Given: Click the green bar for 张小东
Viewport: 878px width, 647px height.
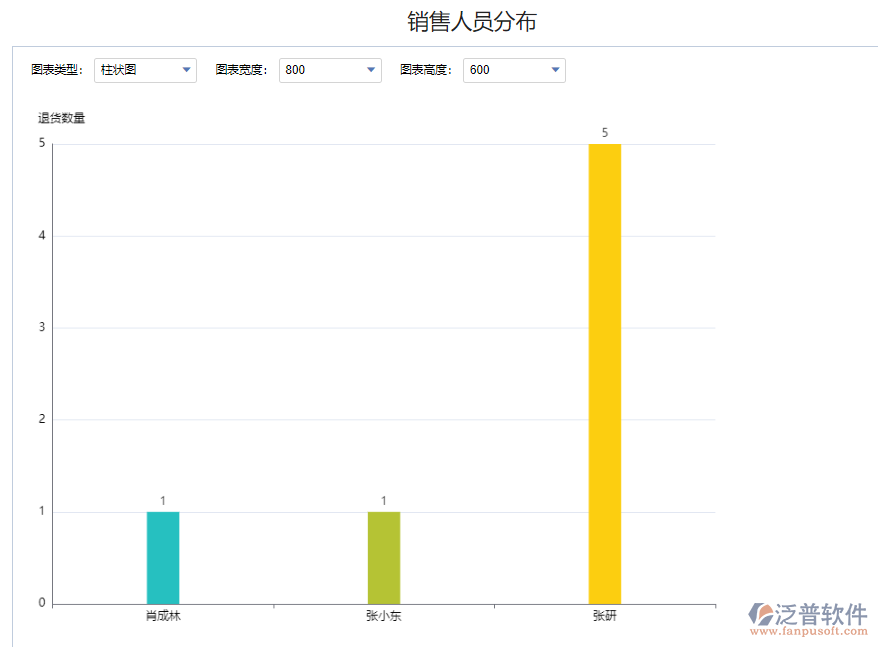Looking at the screenshot, I should click(385, 555).
